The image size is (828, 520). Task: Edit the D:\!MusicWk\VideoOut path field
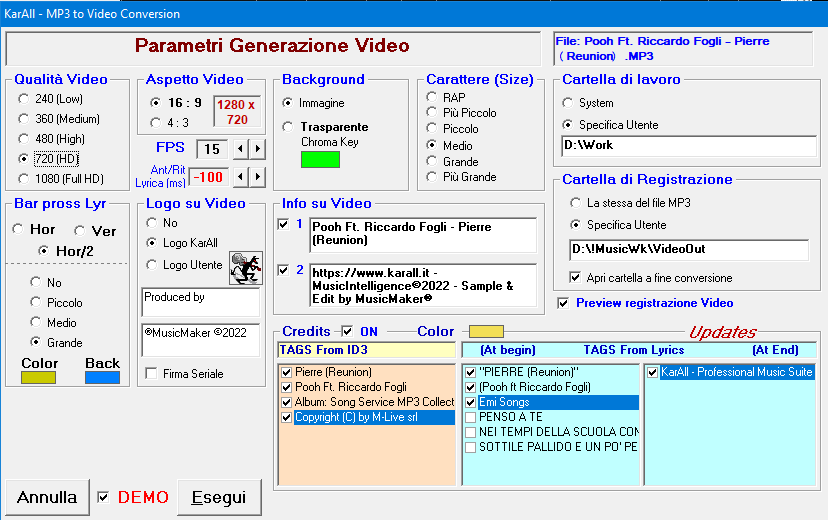click(689, 250)
